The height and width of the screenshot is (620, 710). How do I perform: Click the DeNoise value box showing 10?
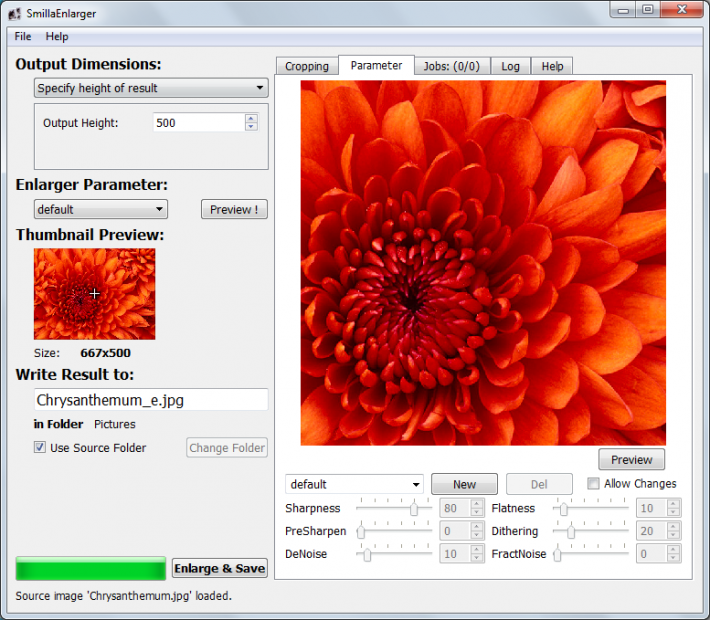click(x=456, y=553)
